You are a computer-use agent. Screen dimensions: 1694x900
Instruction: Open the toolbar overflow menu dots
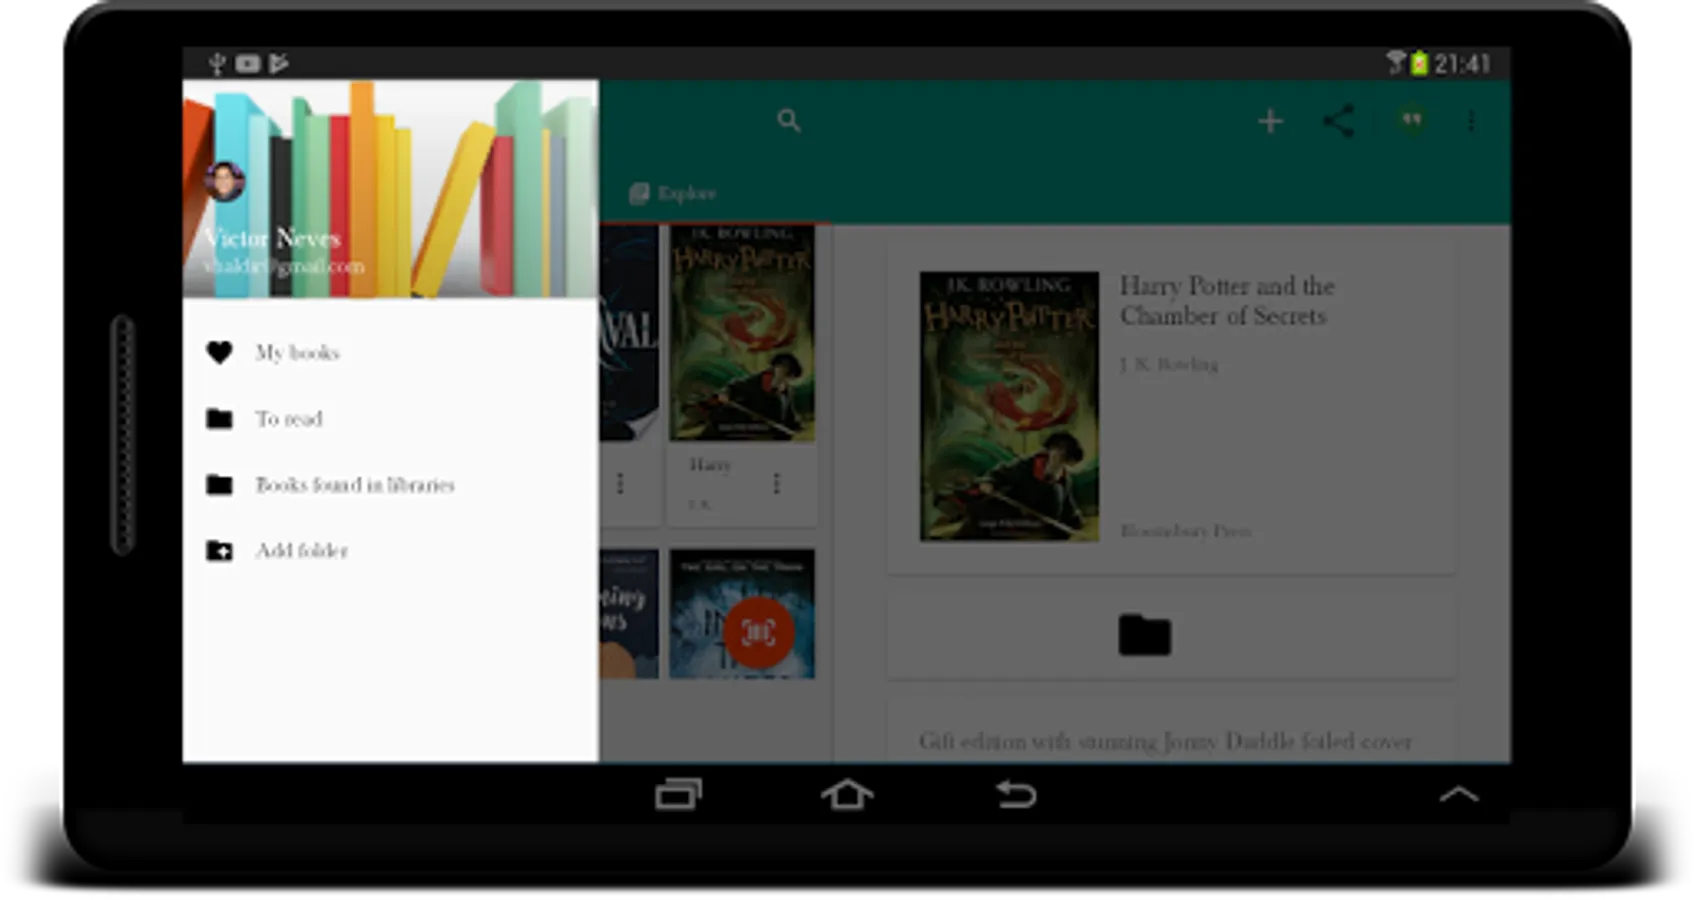tap(1471, 122)
